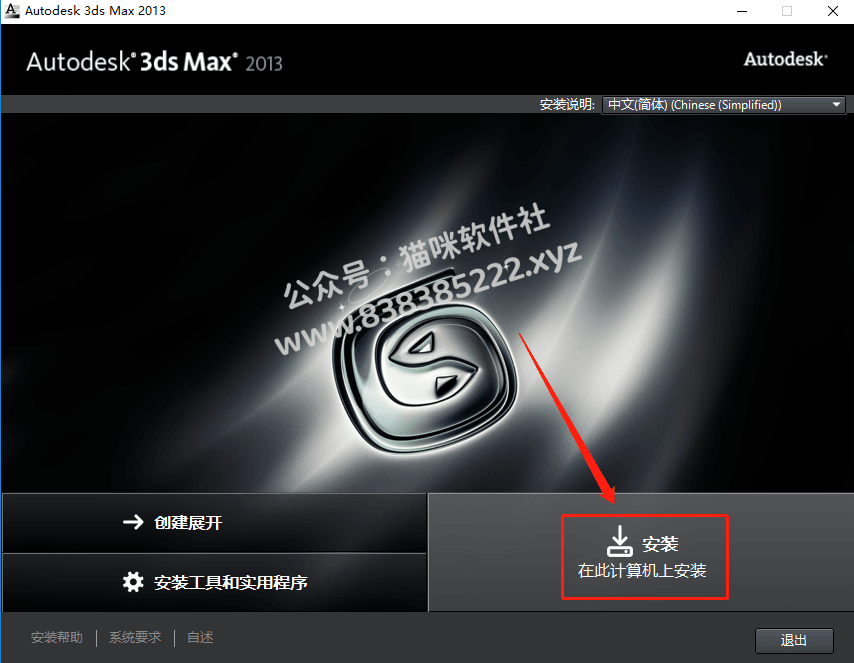Open the 自述 readme link
This screenshot has width=854, height=663.
(x=200, y=637)
